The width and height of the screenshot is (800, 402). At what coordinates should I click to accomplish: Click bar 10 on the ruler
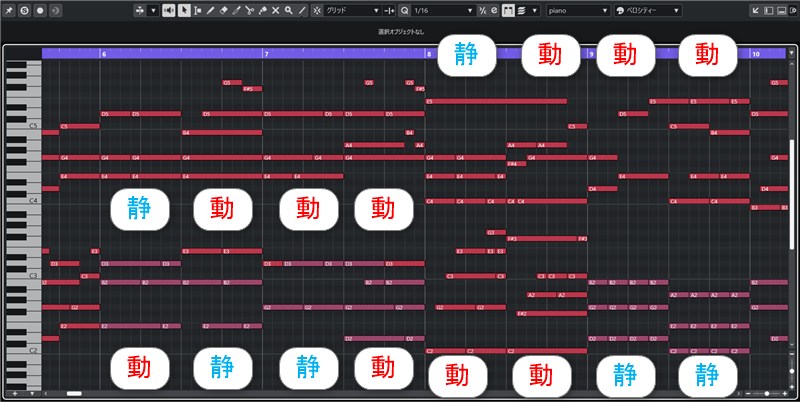click(756, 54)
